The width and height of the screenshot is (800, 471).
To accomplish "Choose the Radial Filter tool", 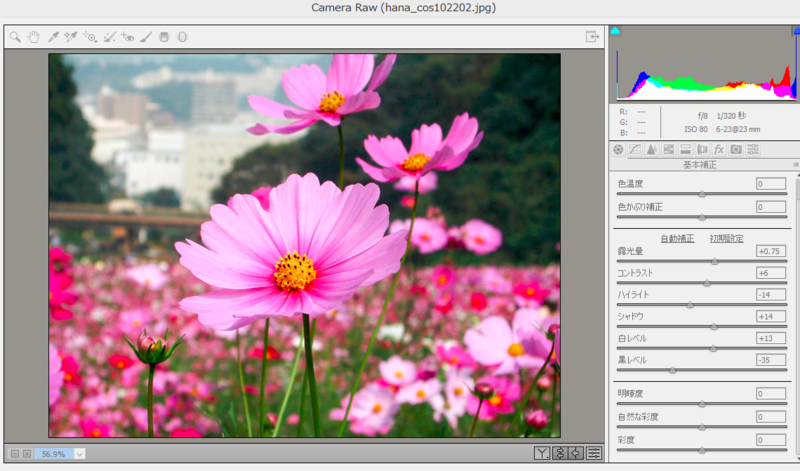I will (182, 37).
